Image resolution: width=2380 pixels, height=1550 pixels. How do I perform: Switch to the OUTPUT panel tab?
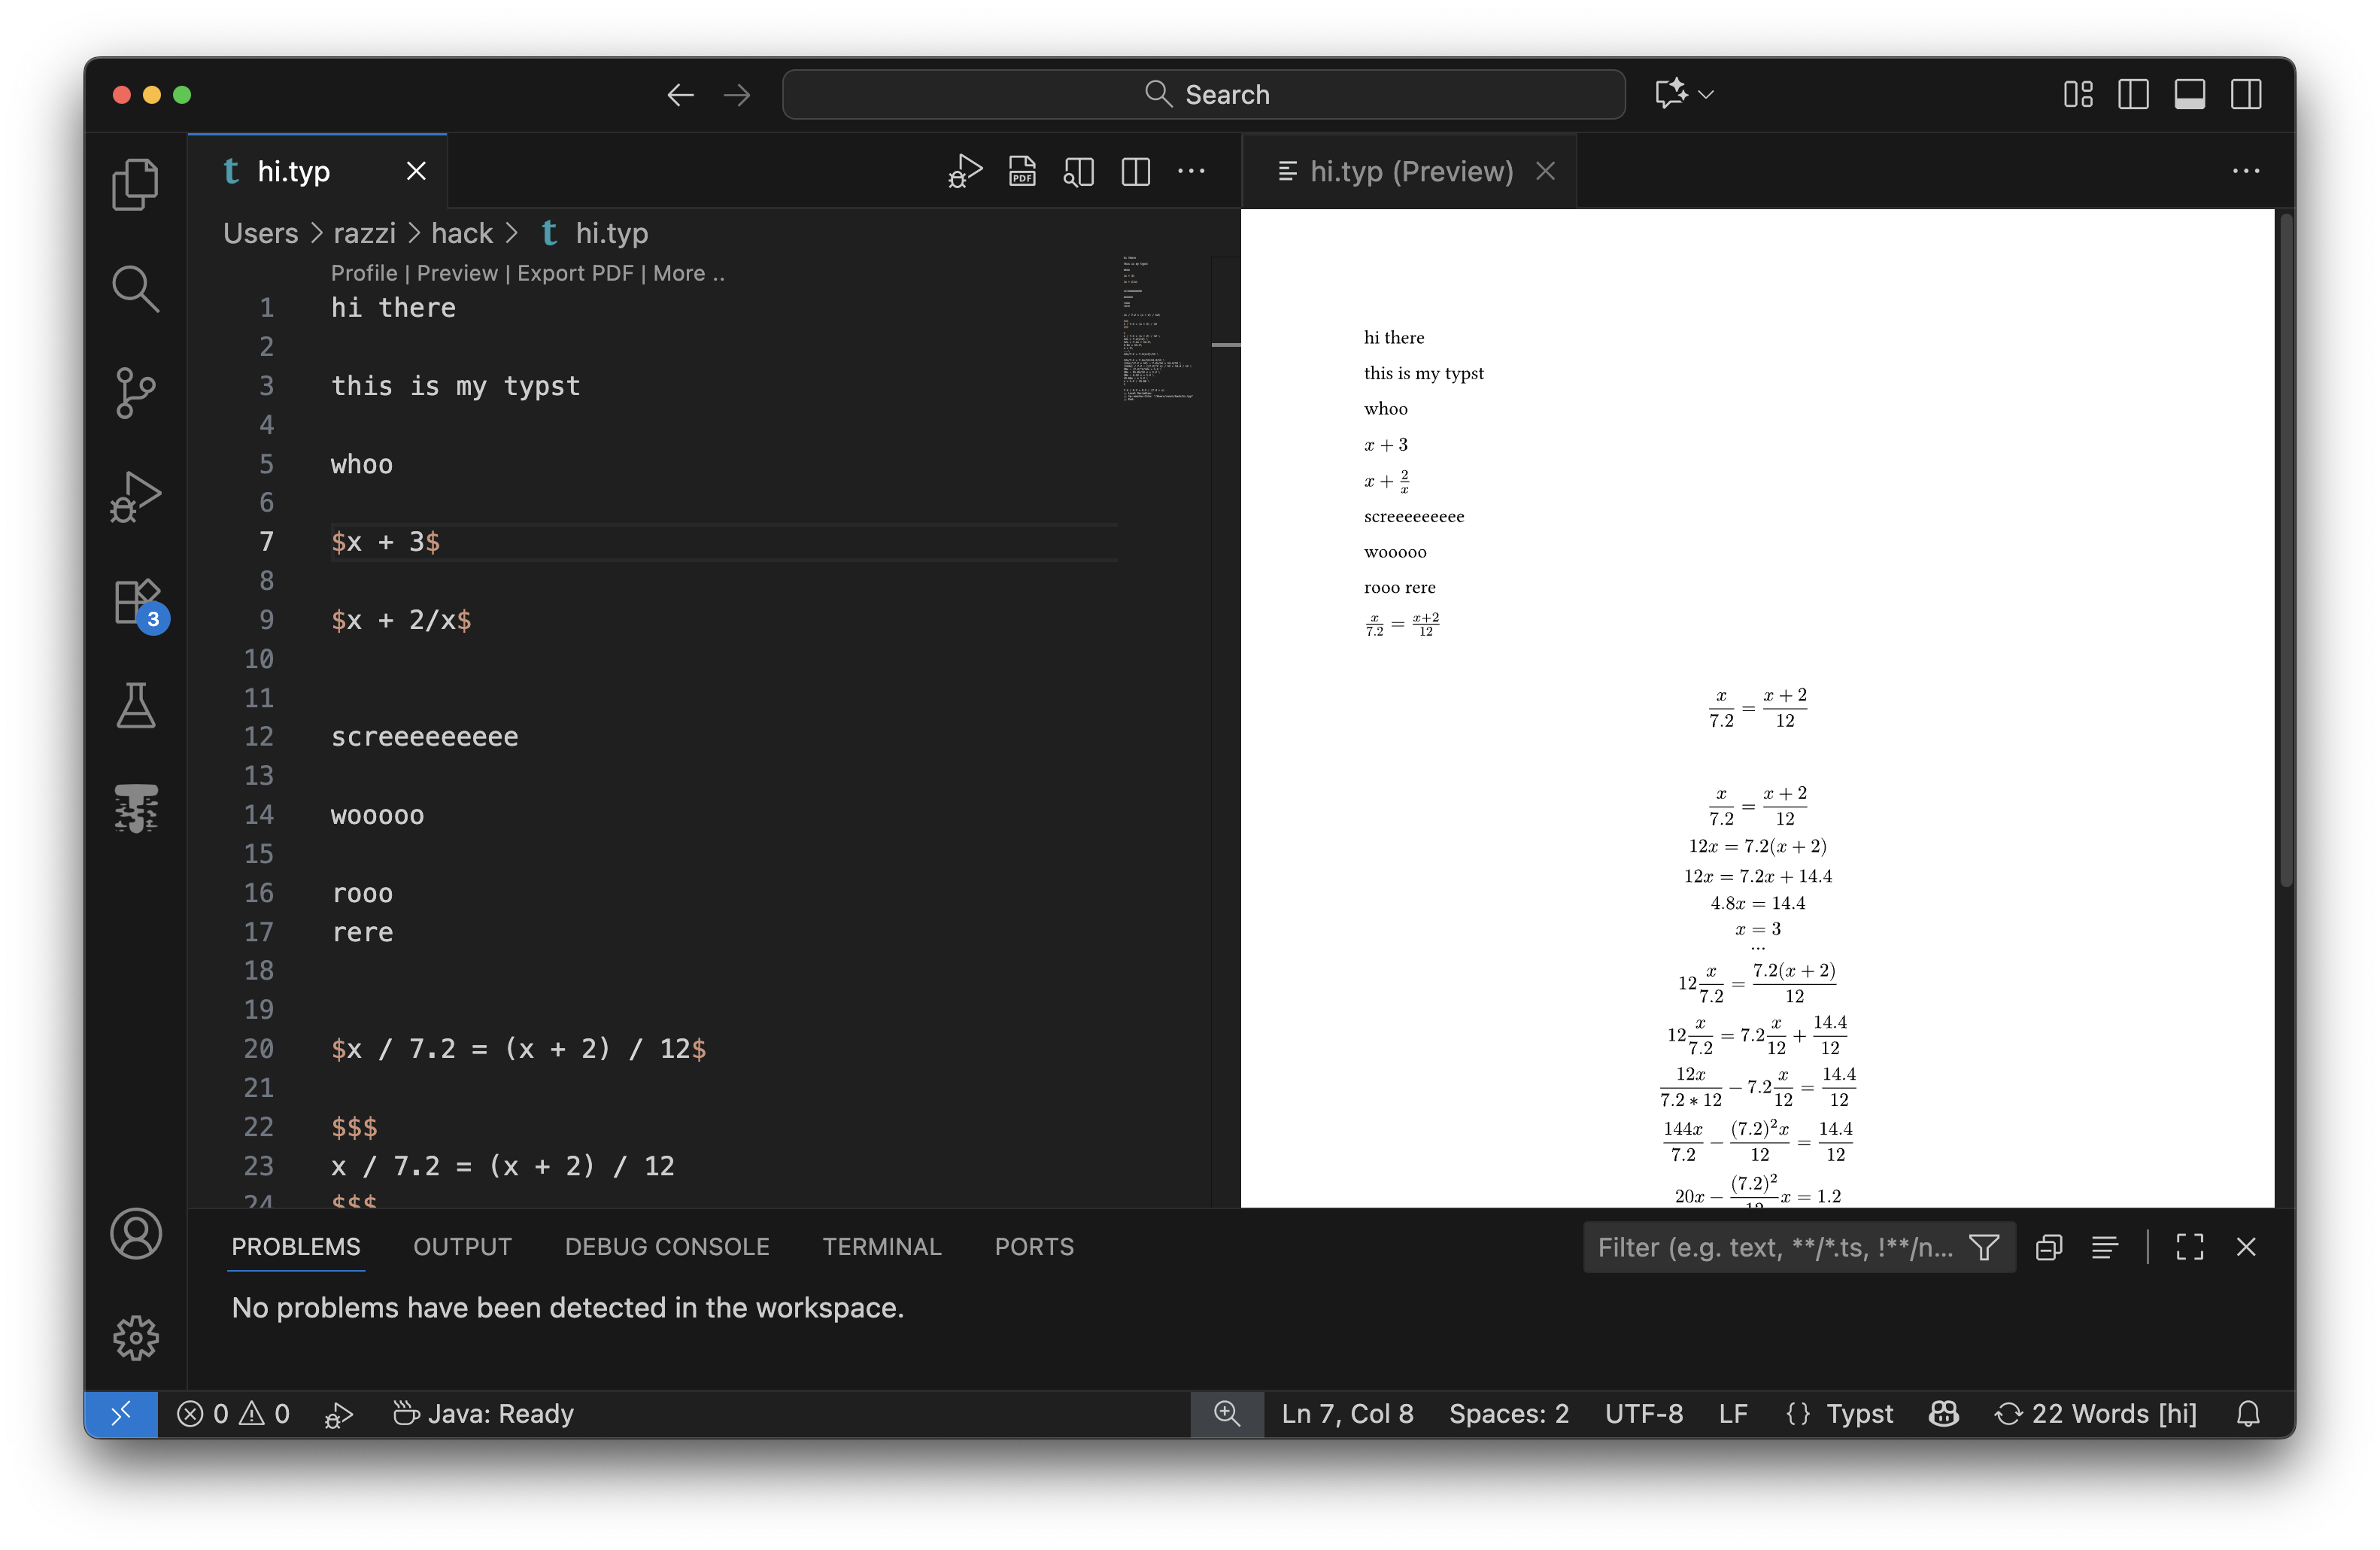462,1246
